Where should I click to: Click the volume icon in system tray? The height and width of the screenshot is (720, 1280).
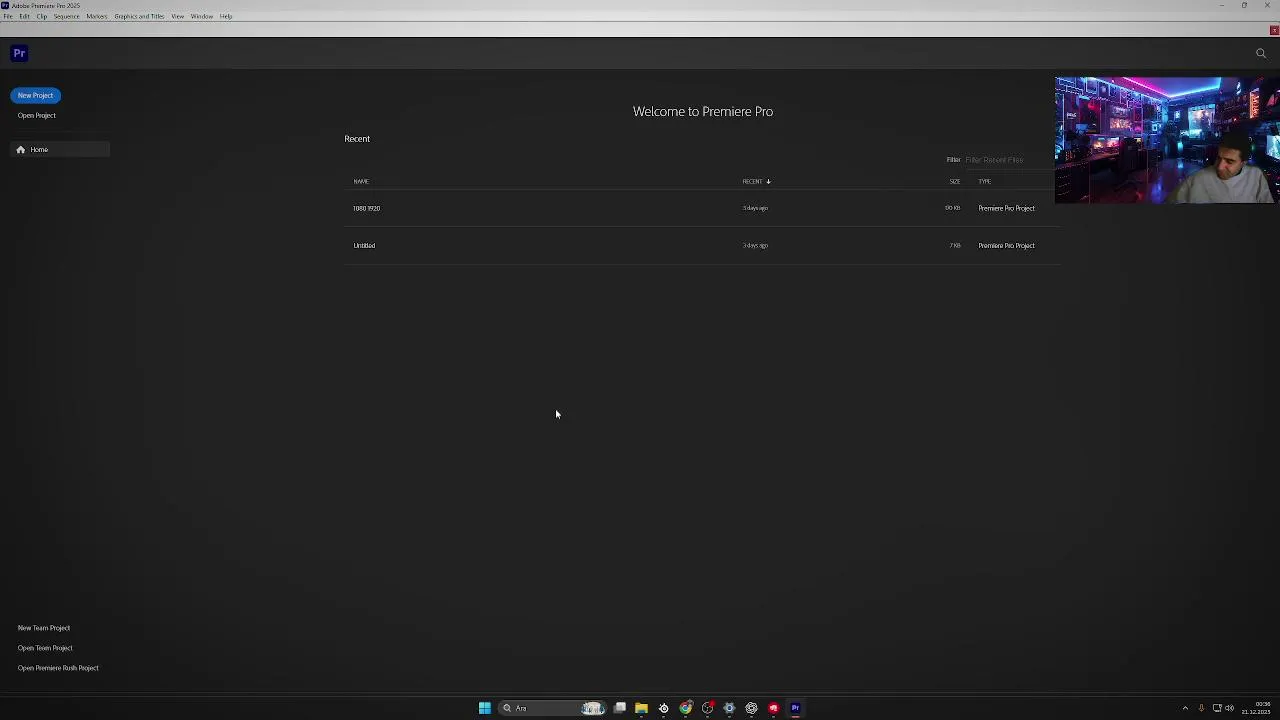[1230, 708]
